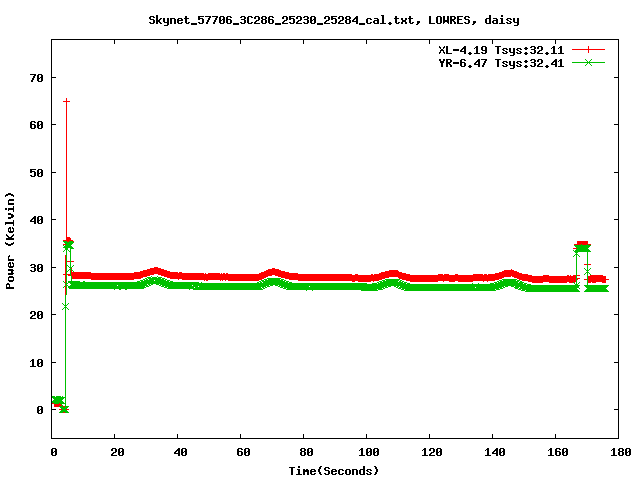Click the Time(Seconds) axis label

pos(334,471)
